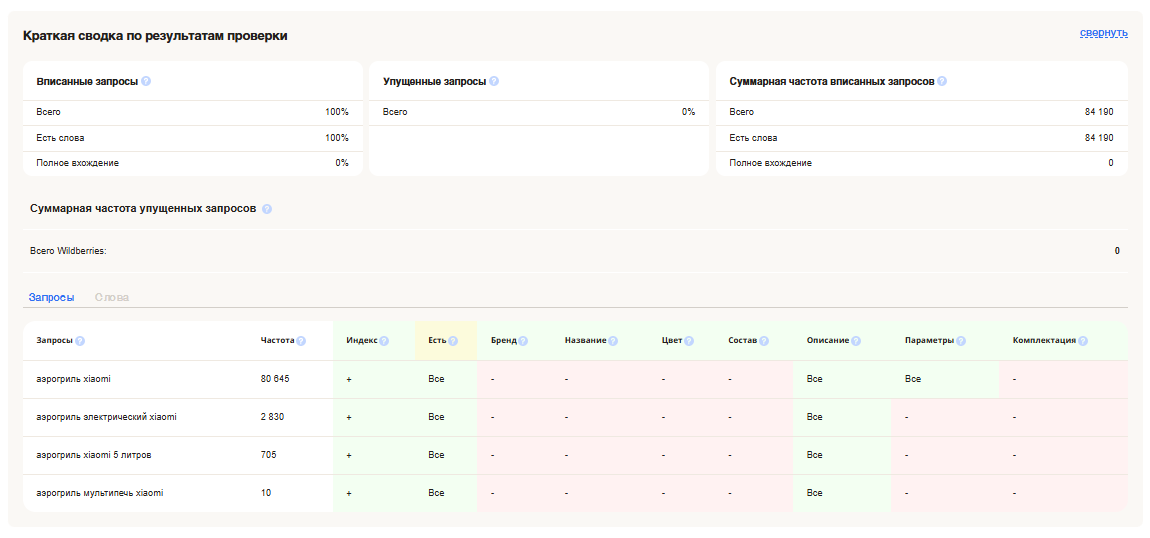Screen dimensions: 1150x538
Task: Click help icon in Комплектация column header
Action: coord(1083,341)
